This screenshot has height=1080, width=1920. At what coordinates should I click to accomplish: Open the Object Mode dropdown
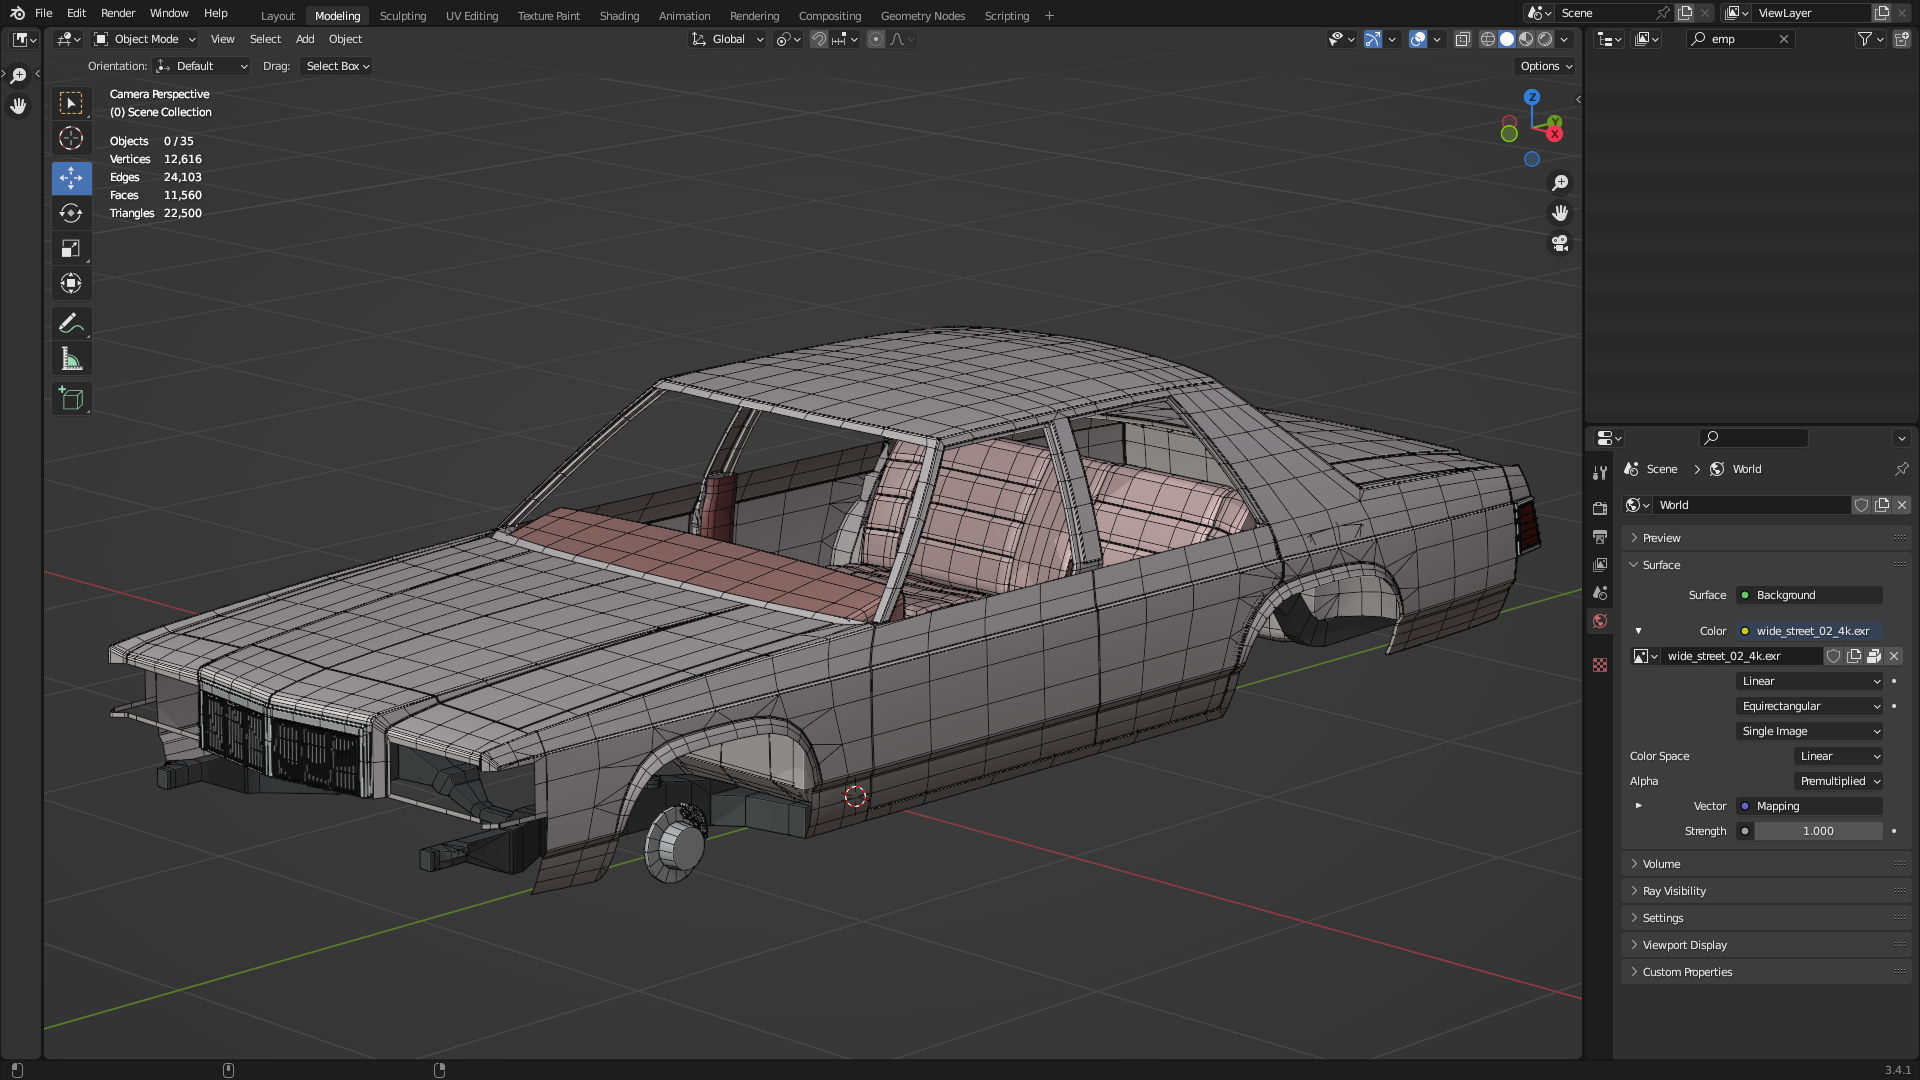tap(146, 39)
